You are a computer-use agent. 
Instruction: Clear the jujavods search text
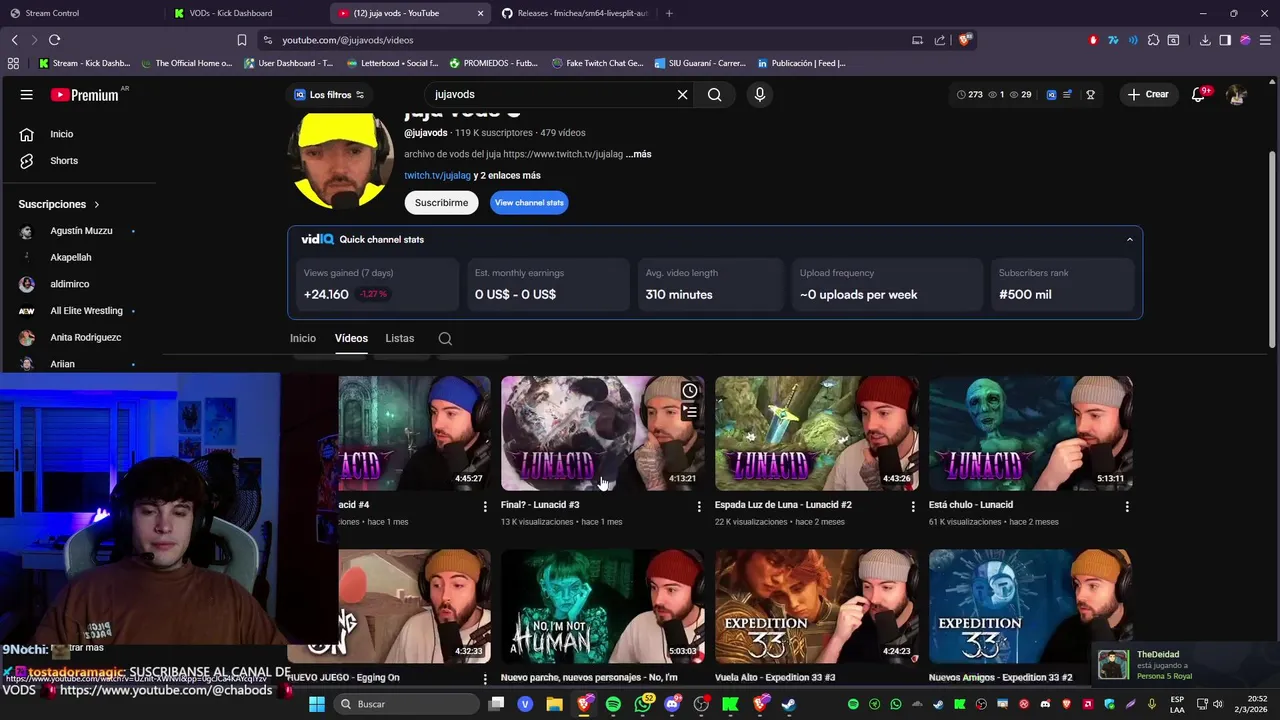[682, 94]
